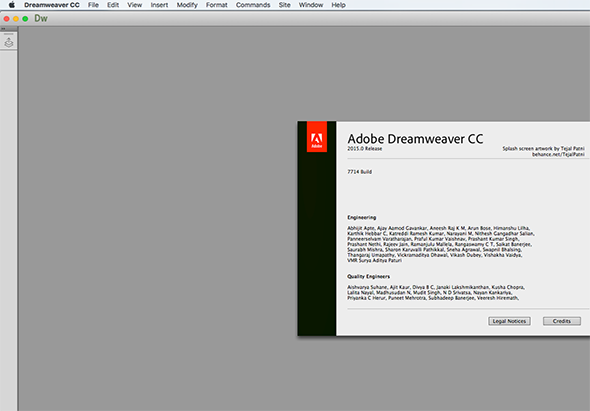This screenshot has width=590, height=411.
Task: Click the Engineering heading
Action: coord(362,217)
